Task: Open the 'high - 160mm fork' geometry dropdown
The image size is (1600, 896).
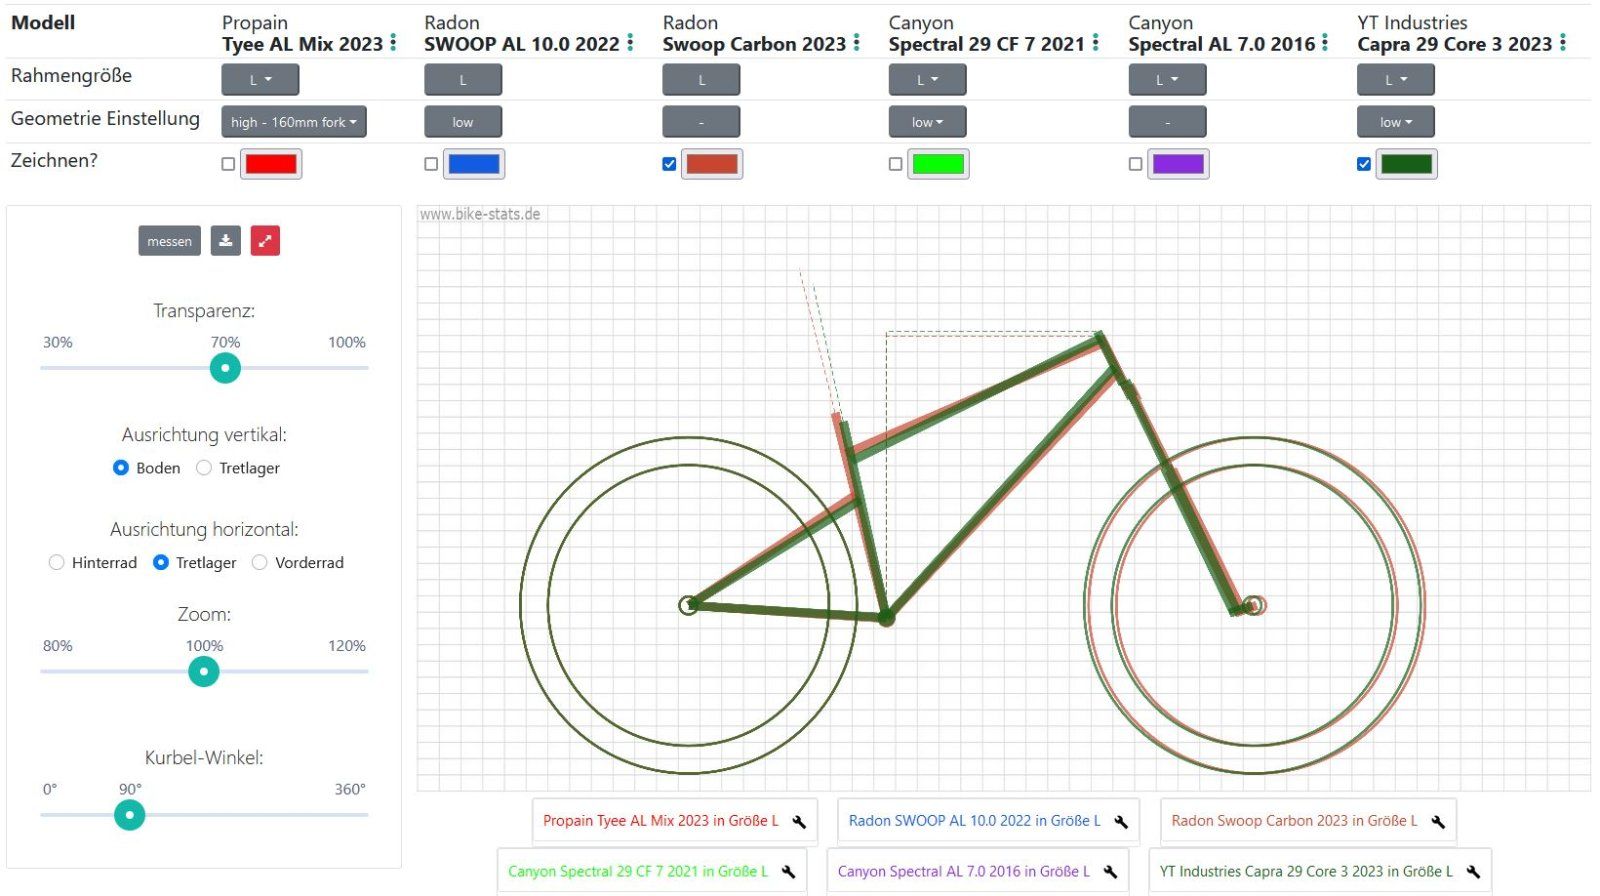Action: [293, 122]
